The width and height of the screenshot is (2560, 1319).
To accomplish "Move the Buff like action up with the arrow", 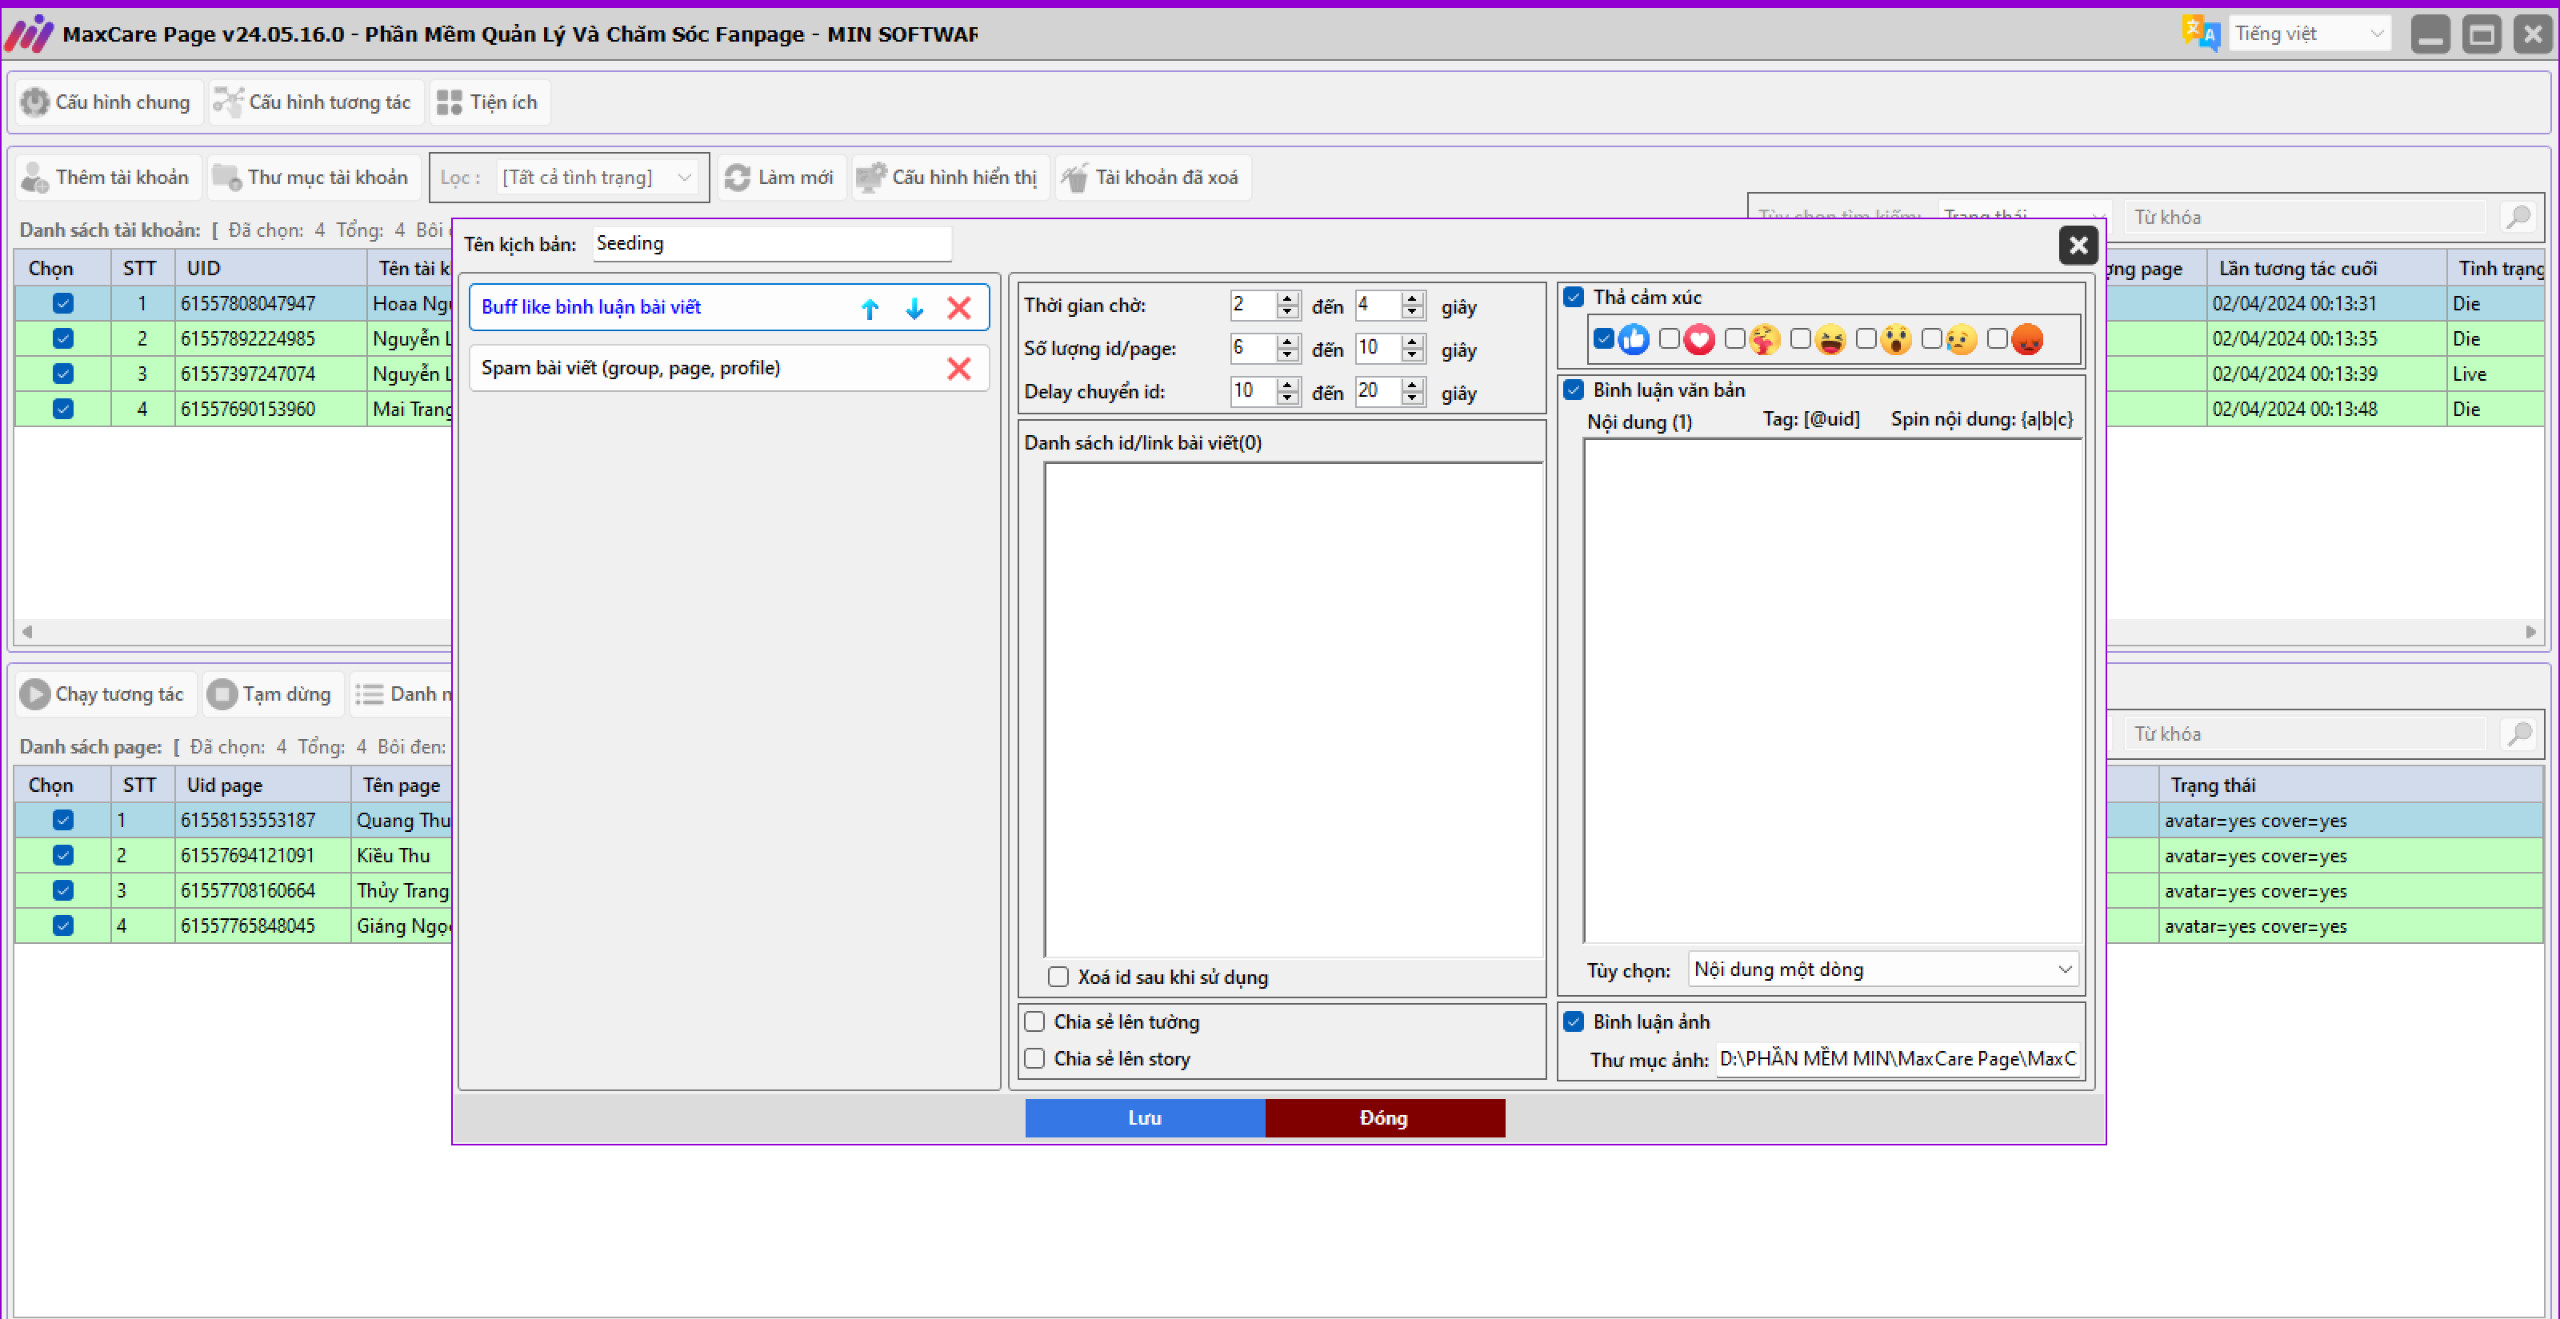I will point(869,308).
